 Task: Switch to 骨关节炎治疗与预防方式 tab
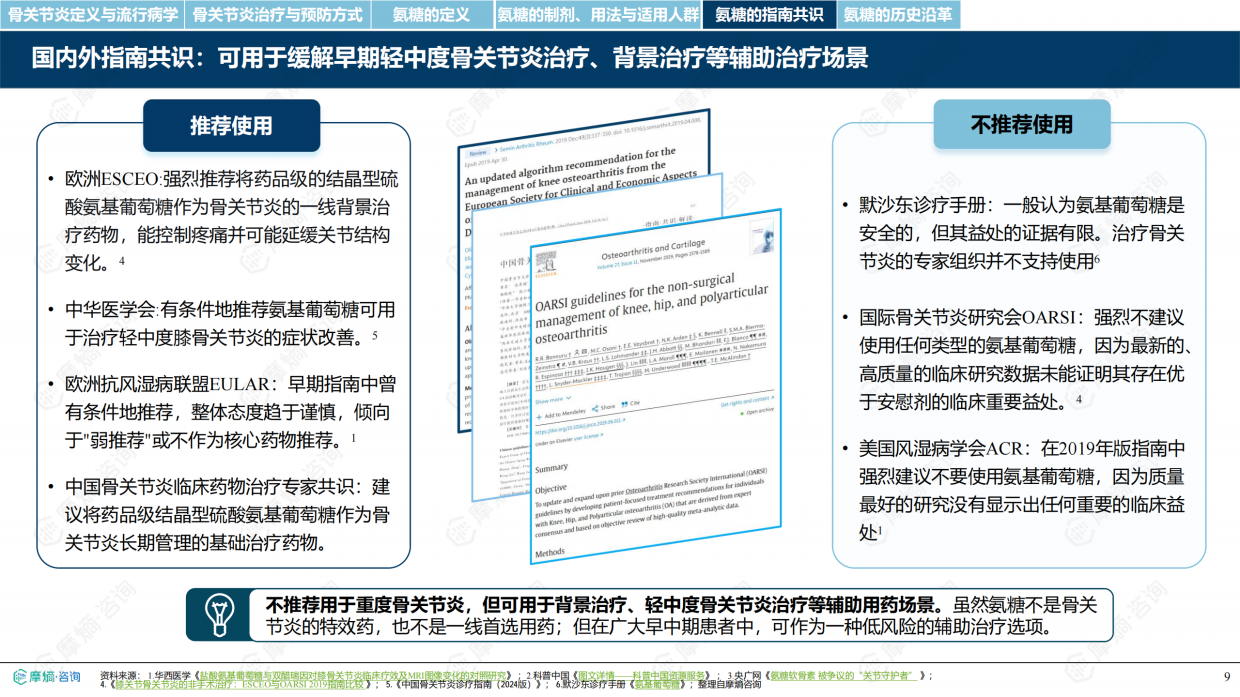pyautogui.click(x=277, y=14)
